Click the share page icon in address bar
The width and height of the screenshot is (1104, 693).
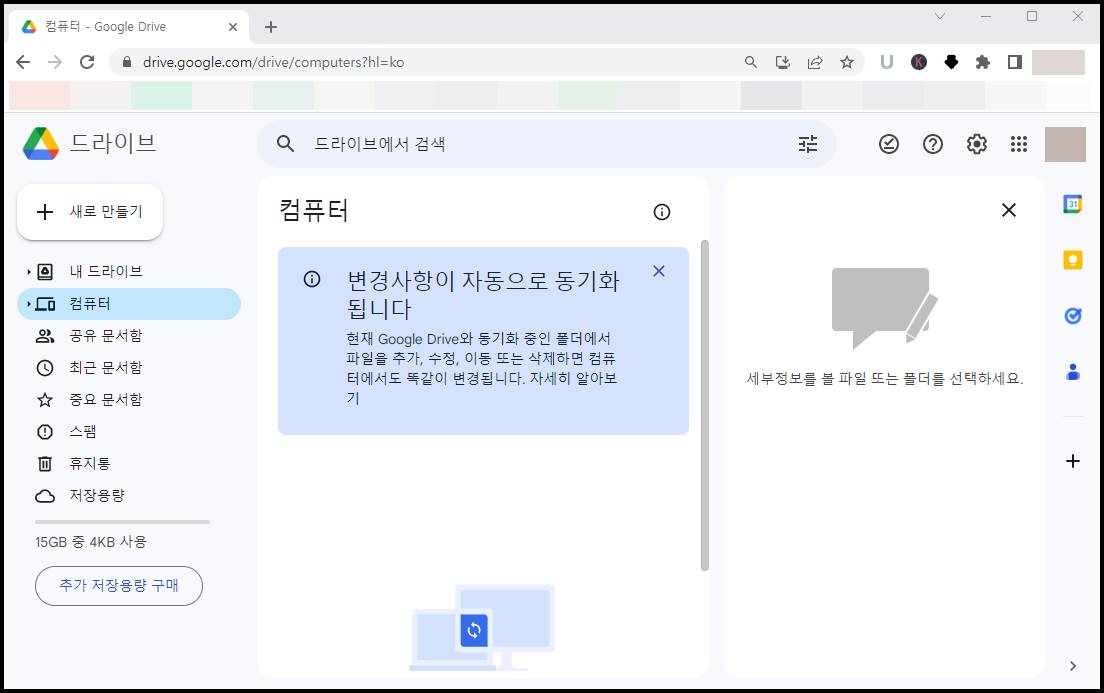pyautogui.click(x=815, y=62)
